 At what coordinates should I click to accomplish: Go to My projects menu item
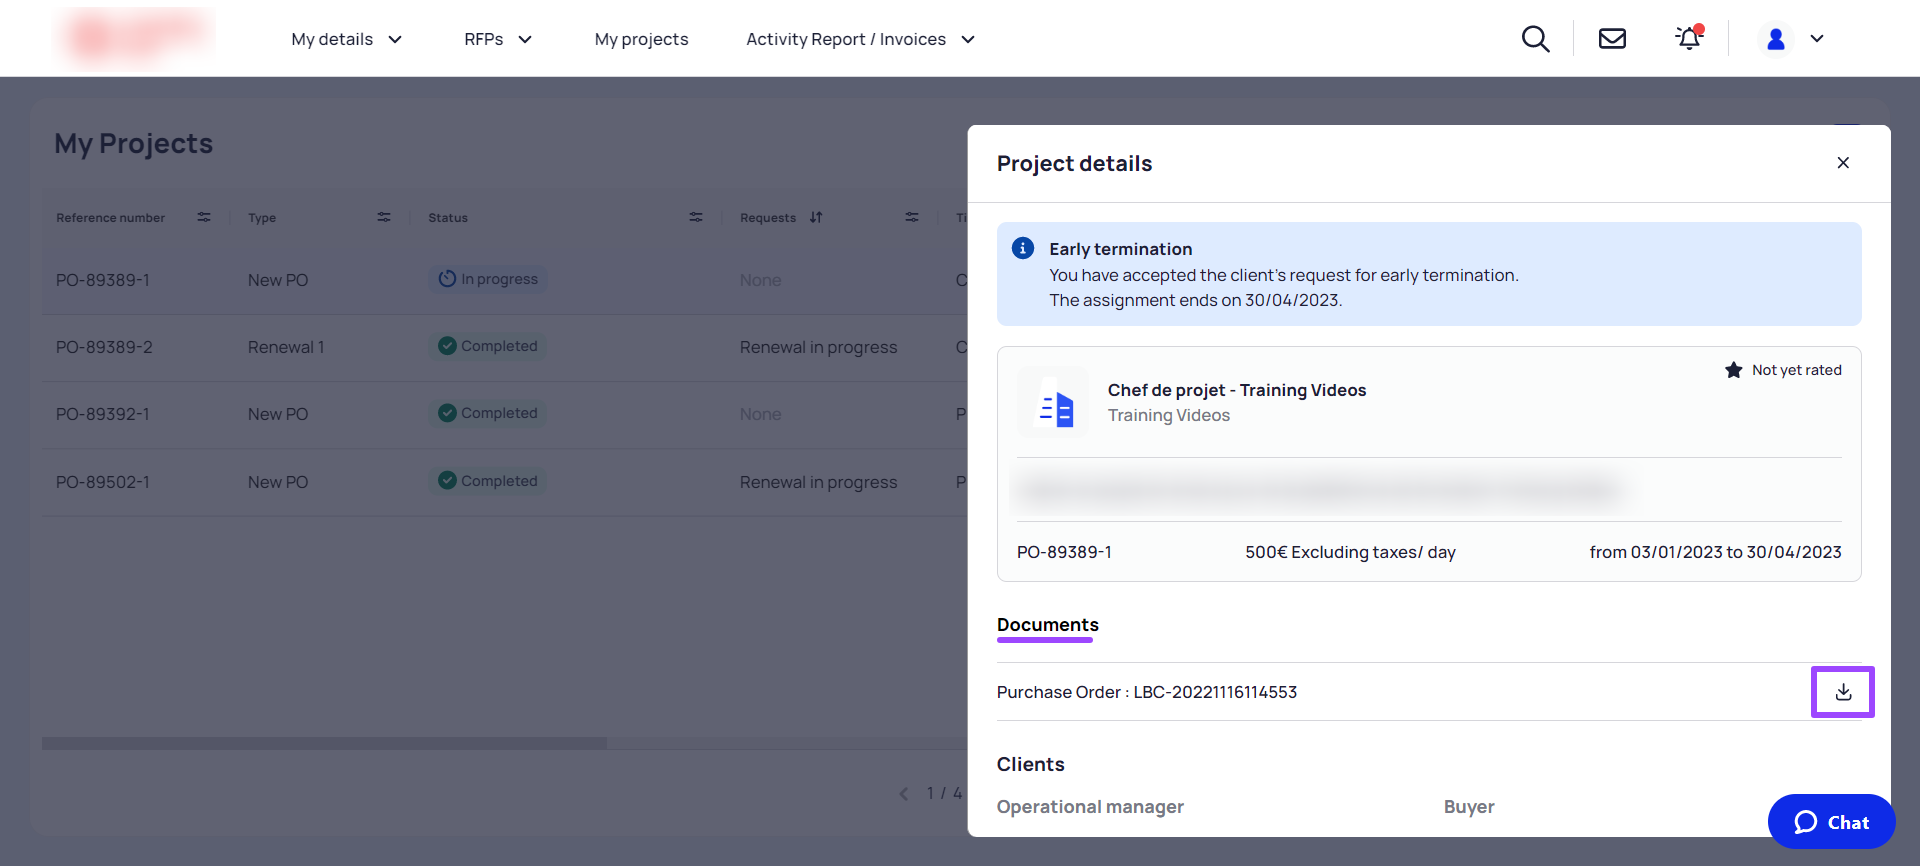641,39
